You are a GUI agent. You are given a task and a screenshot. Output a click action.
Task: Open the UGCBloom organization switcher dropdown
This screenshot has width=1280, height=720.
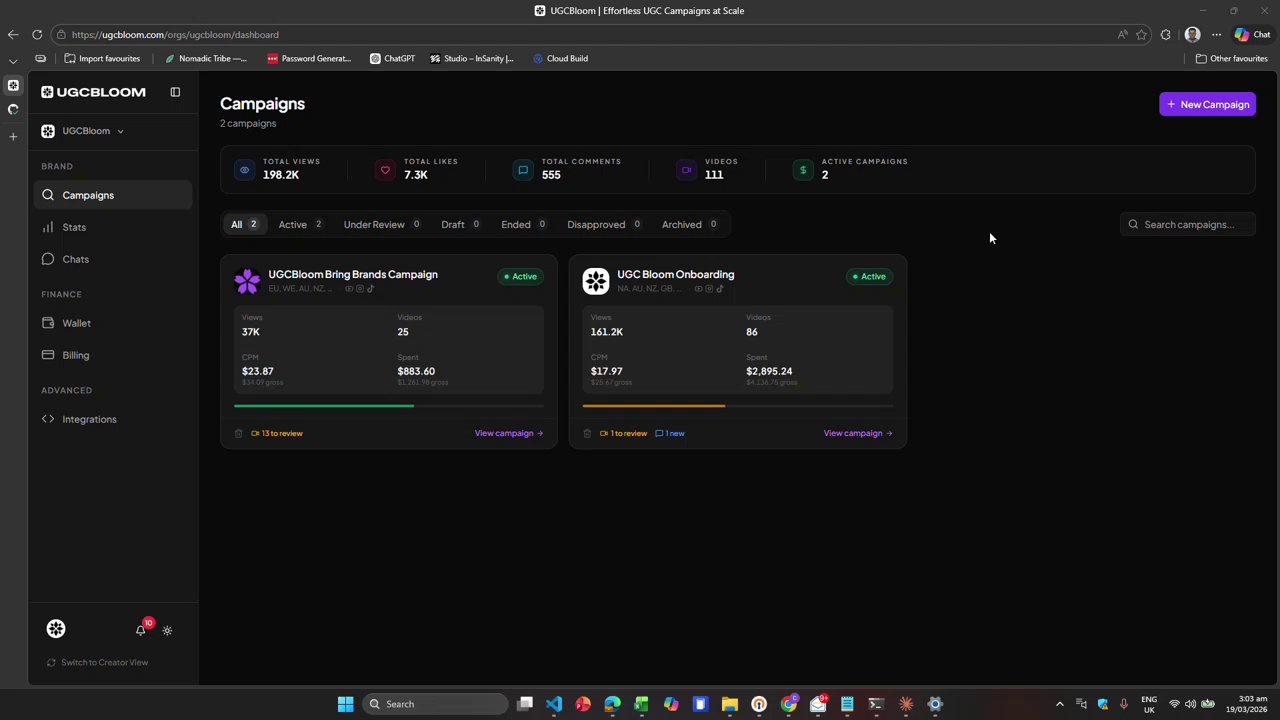pos(83,131)
